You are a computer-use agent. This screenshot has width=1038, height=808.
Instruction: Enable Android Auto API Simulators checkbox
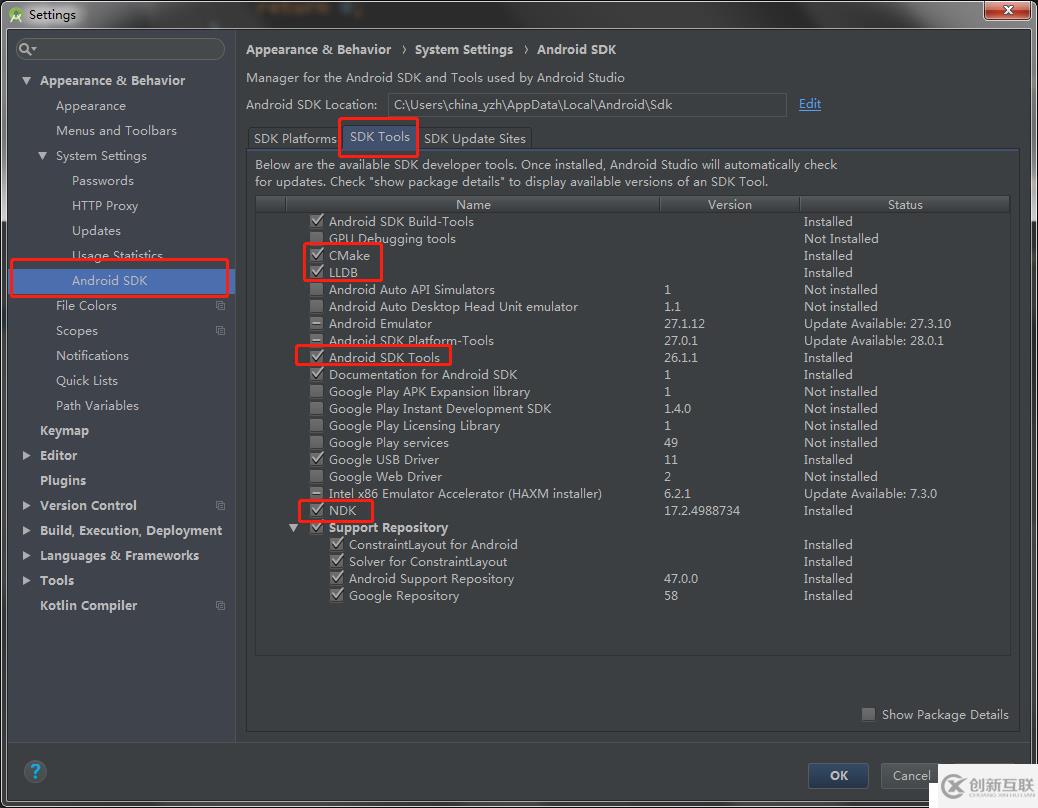pos(317,289)
